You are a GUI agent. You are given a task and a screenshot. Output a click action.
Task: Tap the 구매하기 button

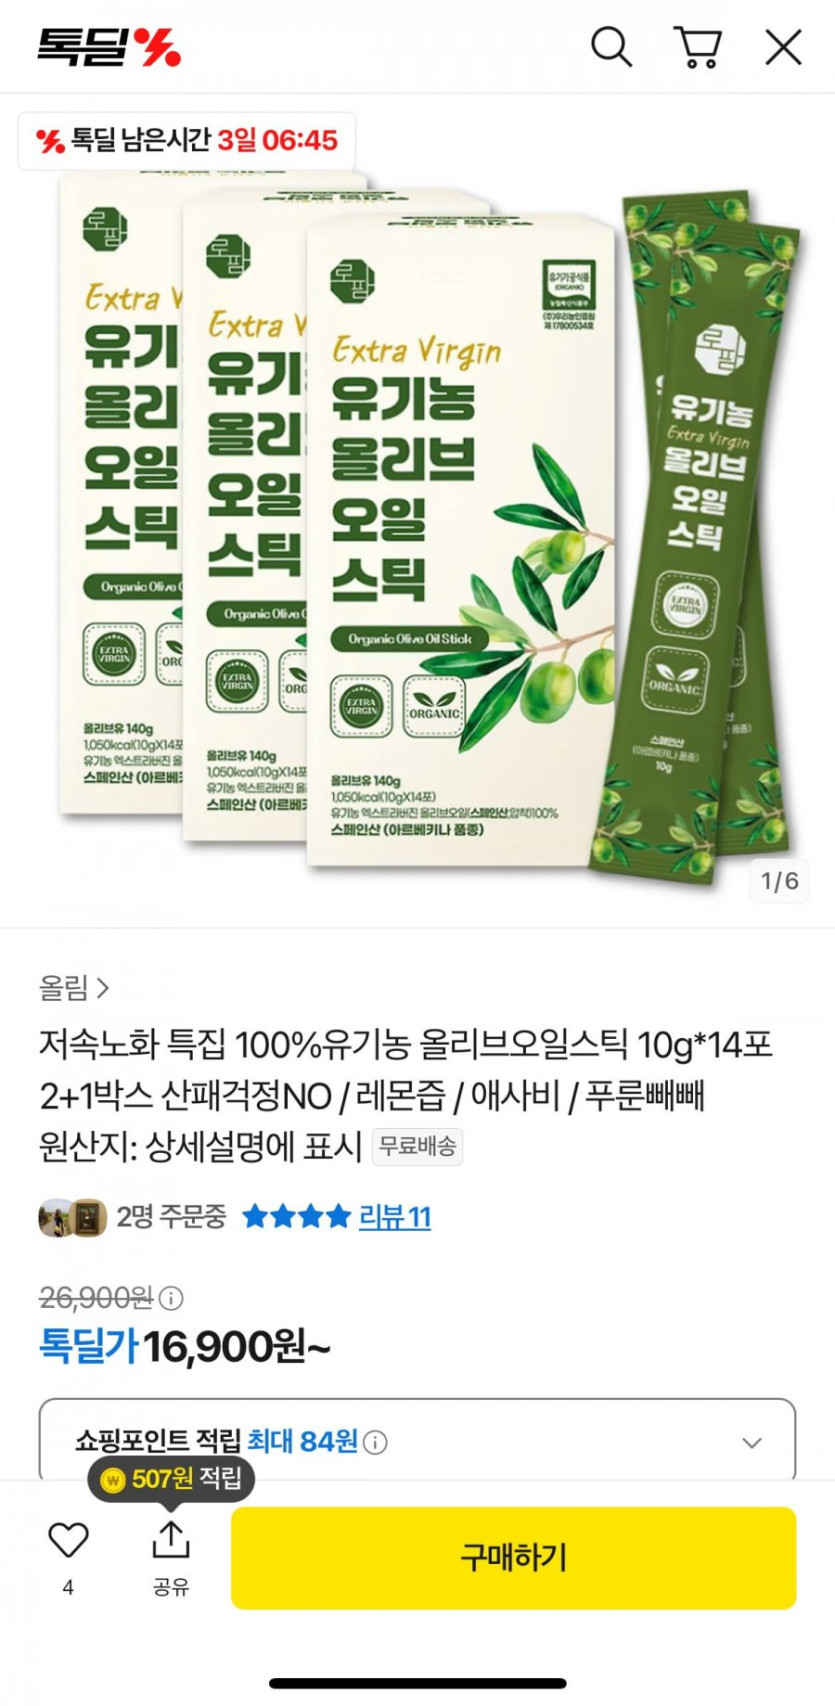coord(513,1557)
